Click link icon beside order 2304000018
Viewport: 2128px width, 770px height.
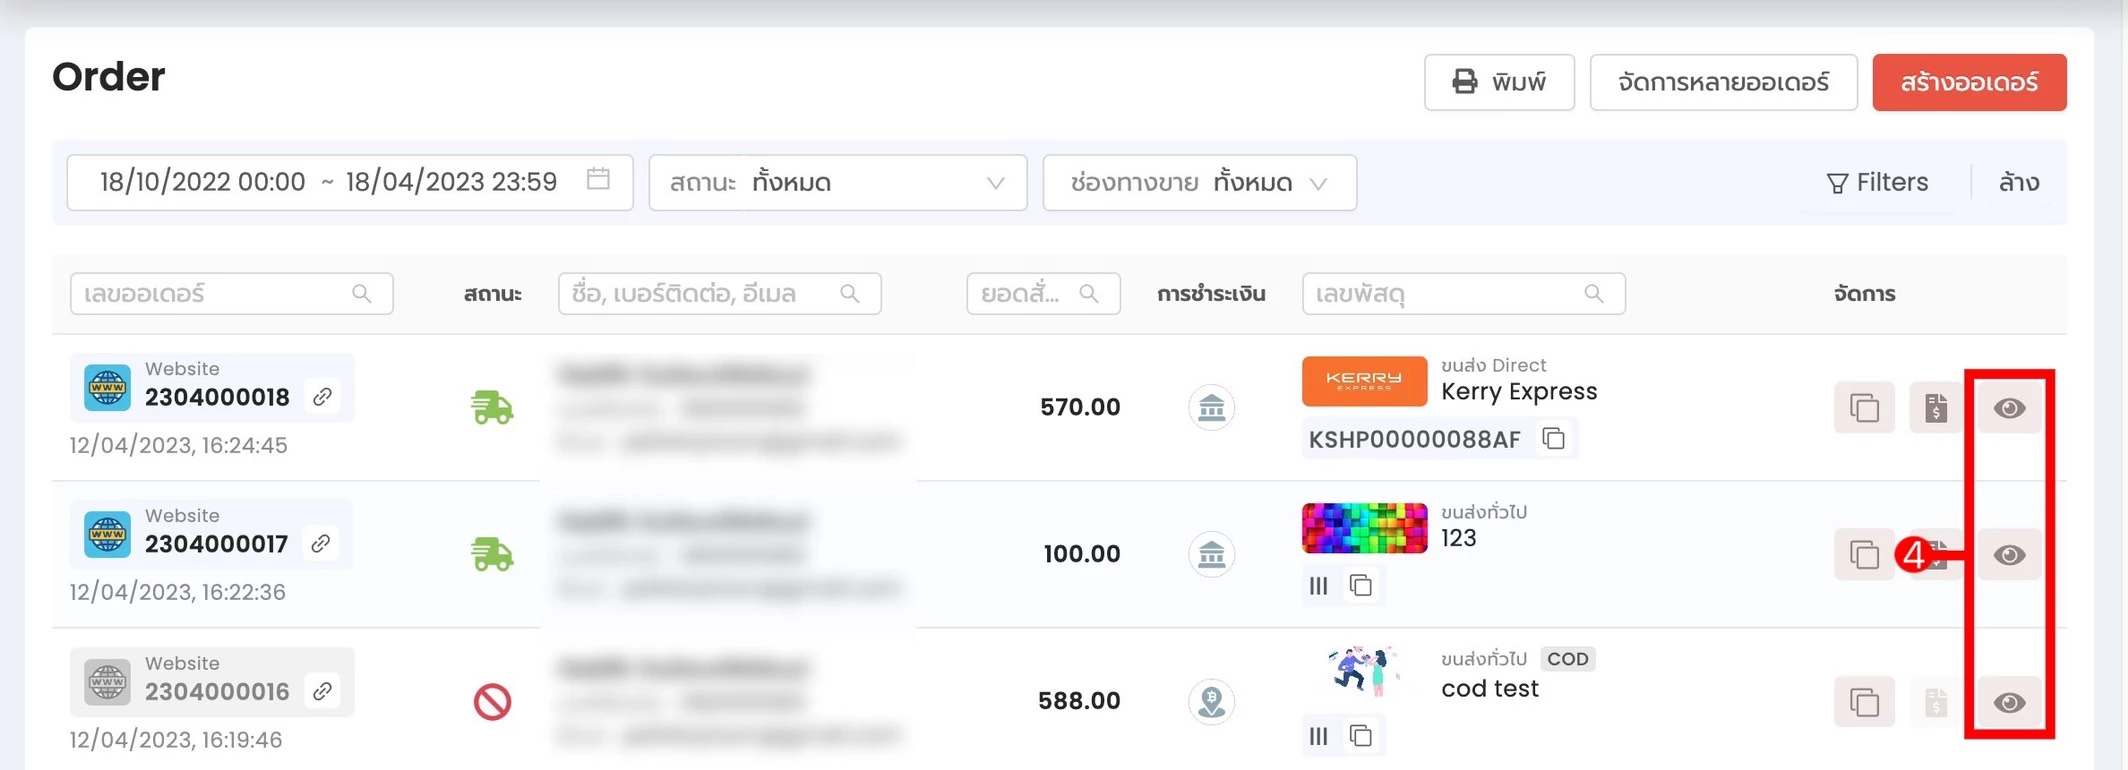[322, 397]
